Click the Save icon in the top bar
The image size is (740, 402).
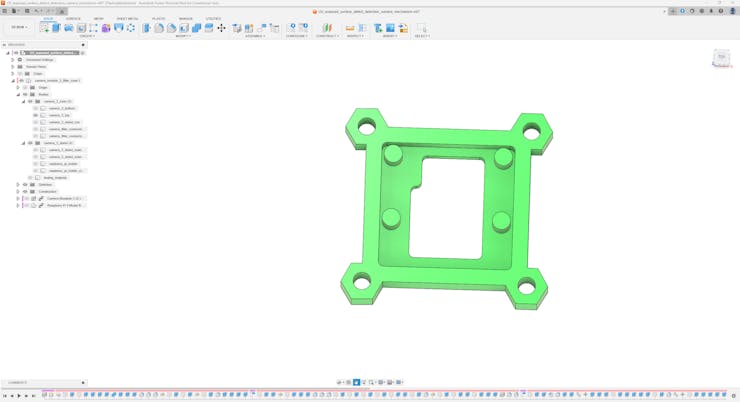[x=27, y=11]
